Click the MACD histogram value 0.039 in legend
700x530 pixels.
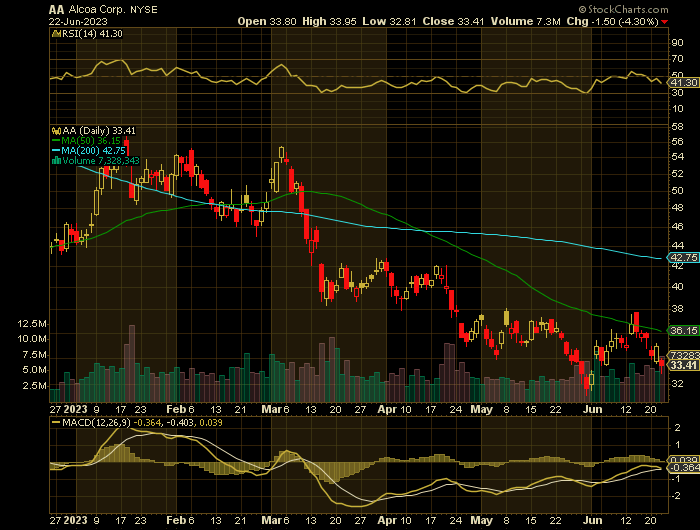pyautogui.click(x=211, y=422)
